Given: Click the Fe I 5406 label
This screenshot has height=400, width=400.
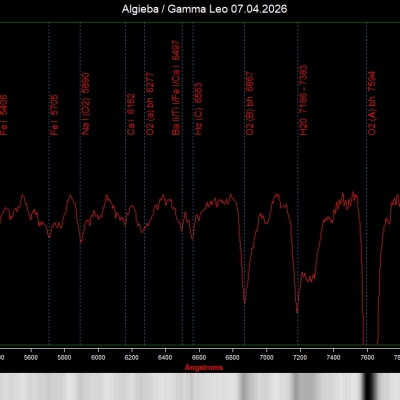Looking at the screenshot, I should (x=4, y=115).
